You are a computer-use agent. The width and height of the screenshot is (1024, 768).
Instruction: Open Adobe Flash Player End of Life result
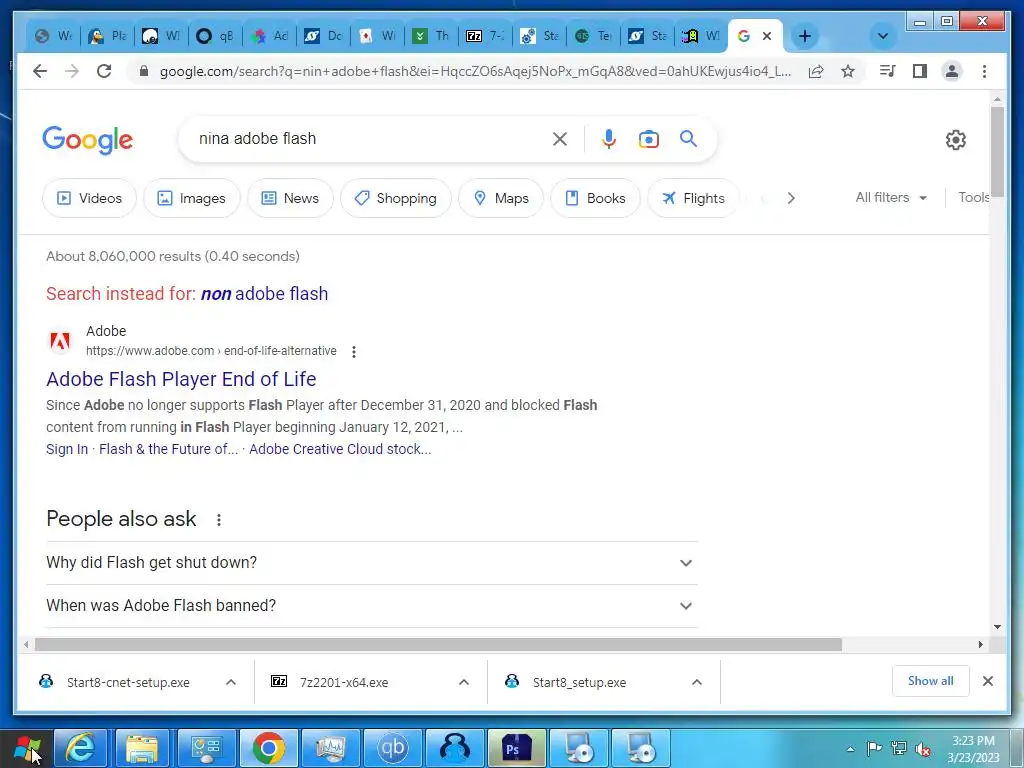coord(181,379)
